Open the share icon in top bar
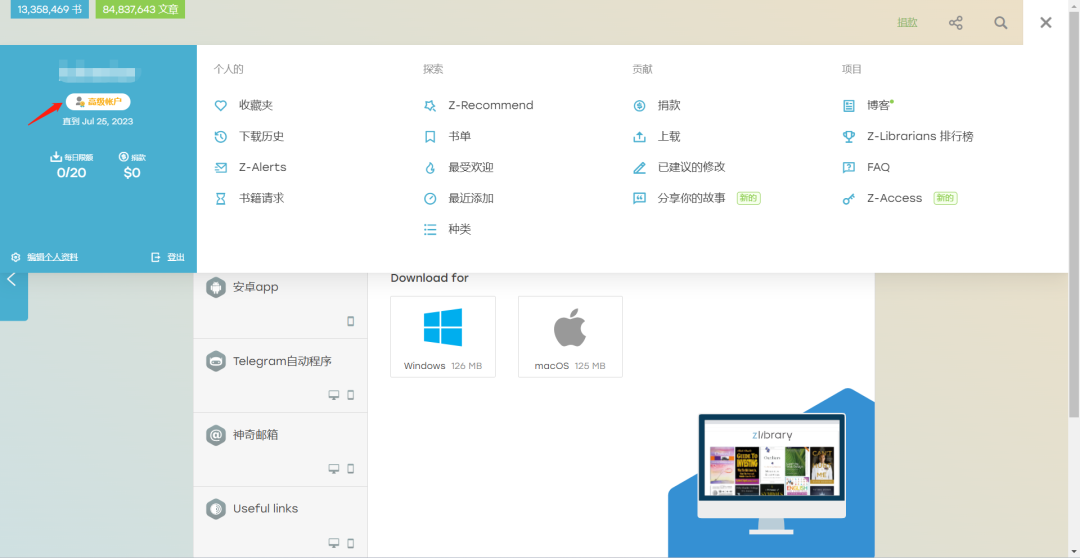1080x558 pixels. point(955,23)
